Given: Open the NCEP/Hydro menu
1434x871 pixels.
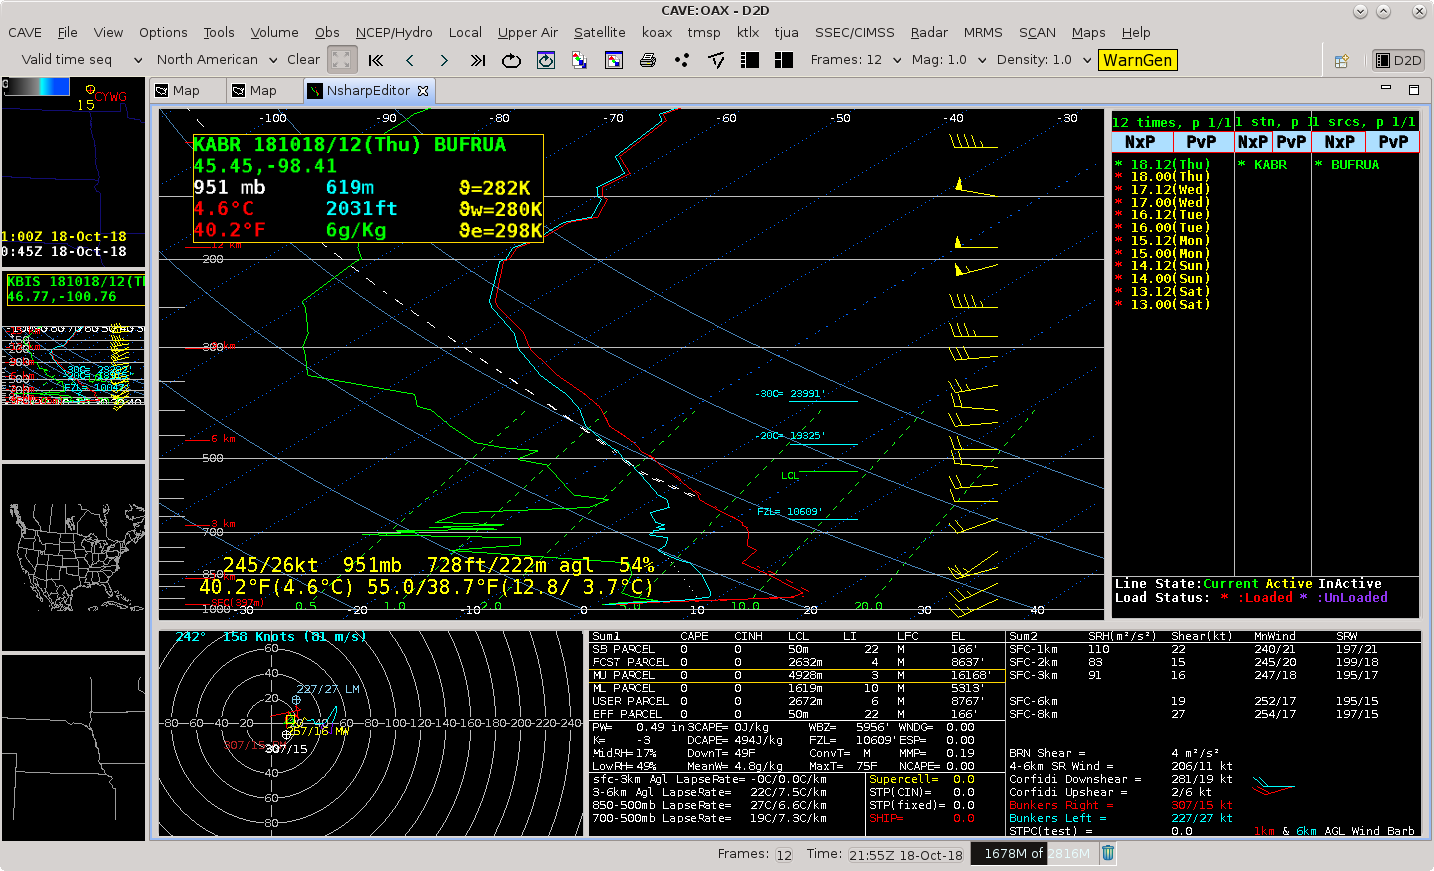Looking at the screenshot, I should click(394, 32).
